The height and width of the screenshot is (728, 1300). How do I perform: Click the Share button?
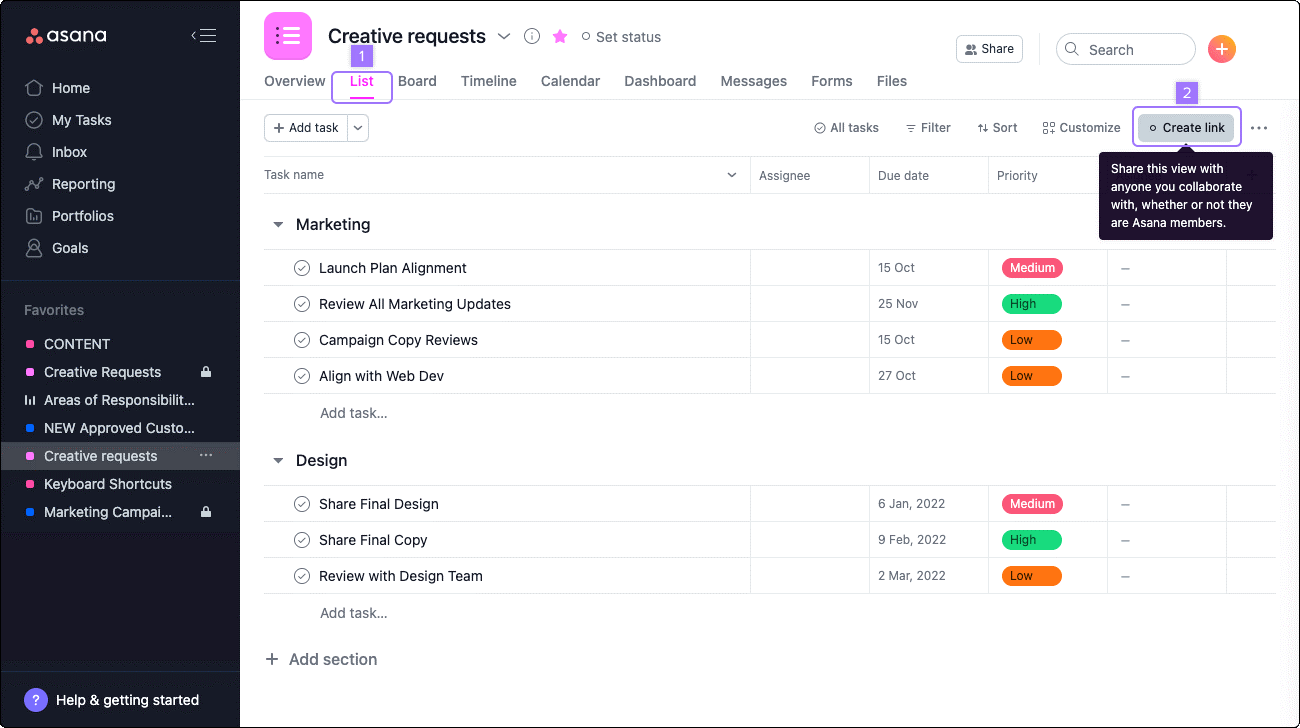pos(989,49)
